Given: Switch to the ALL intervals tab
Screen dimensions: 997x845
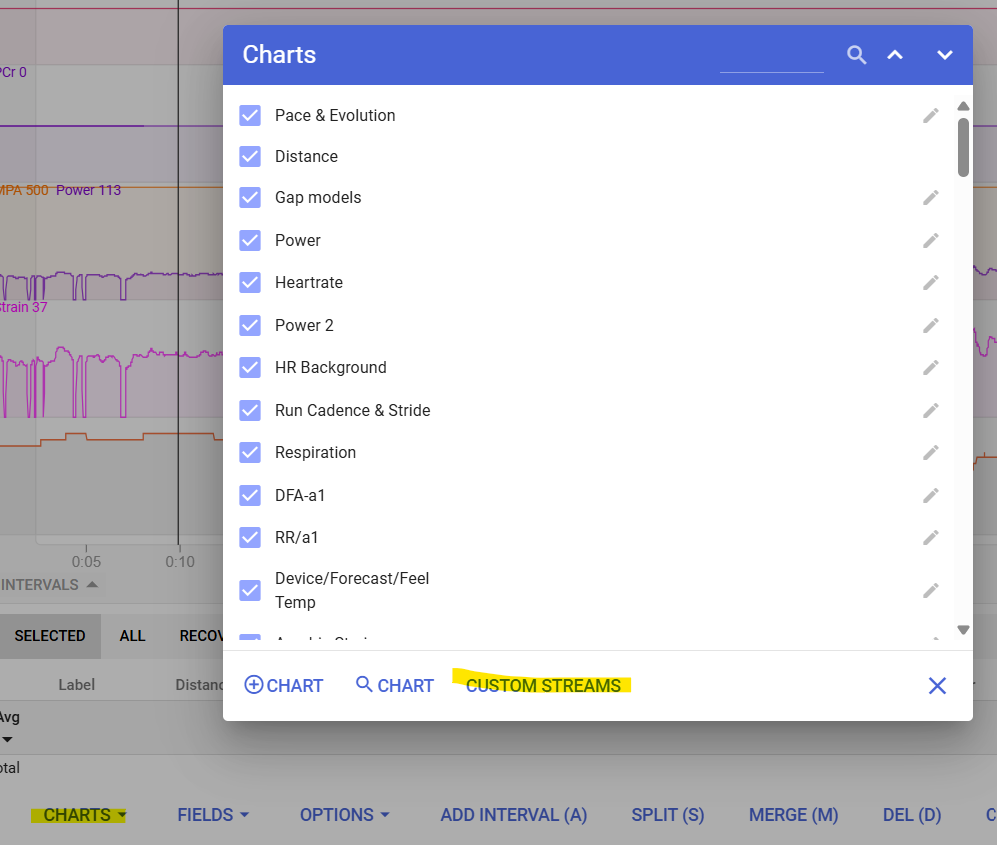Looking at the screenshot, I should [132, 636].
